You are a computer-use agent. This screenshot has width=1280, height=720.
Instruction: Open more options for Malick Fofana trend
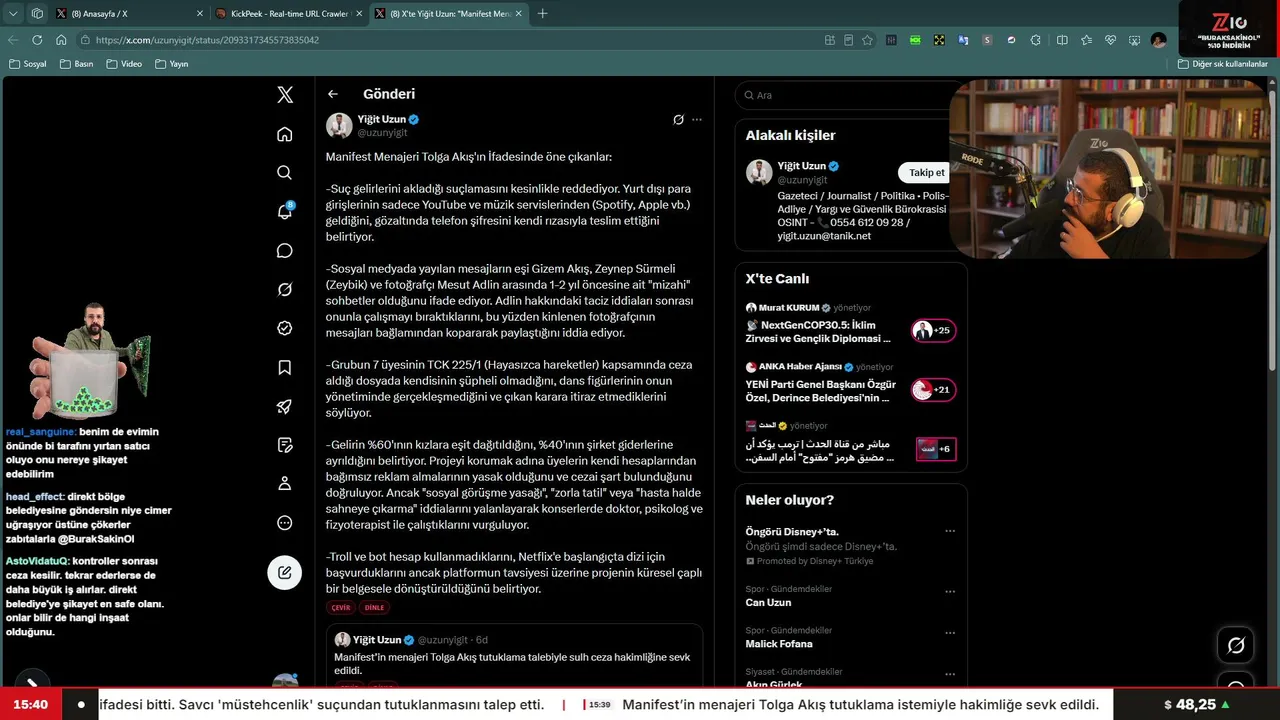pos(950,632)
